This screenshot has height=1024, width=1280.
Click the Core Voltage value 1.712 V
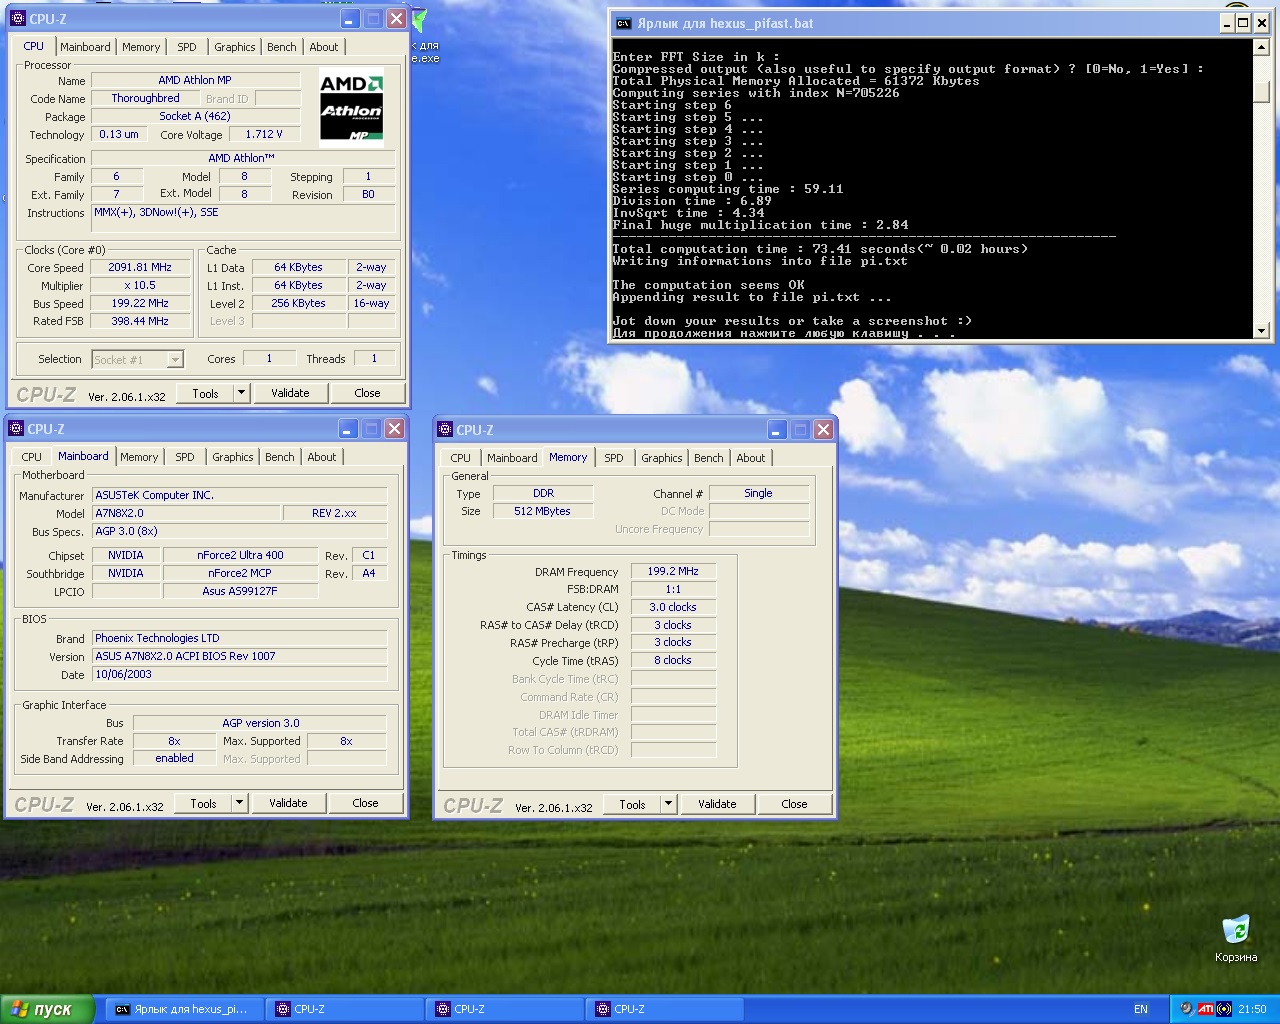pyautogui.click(x=264, y=134)
